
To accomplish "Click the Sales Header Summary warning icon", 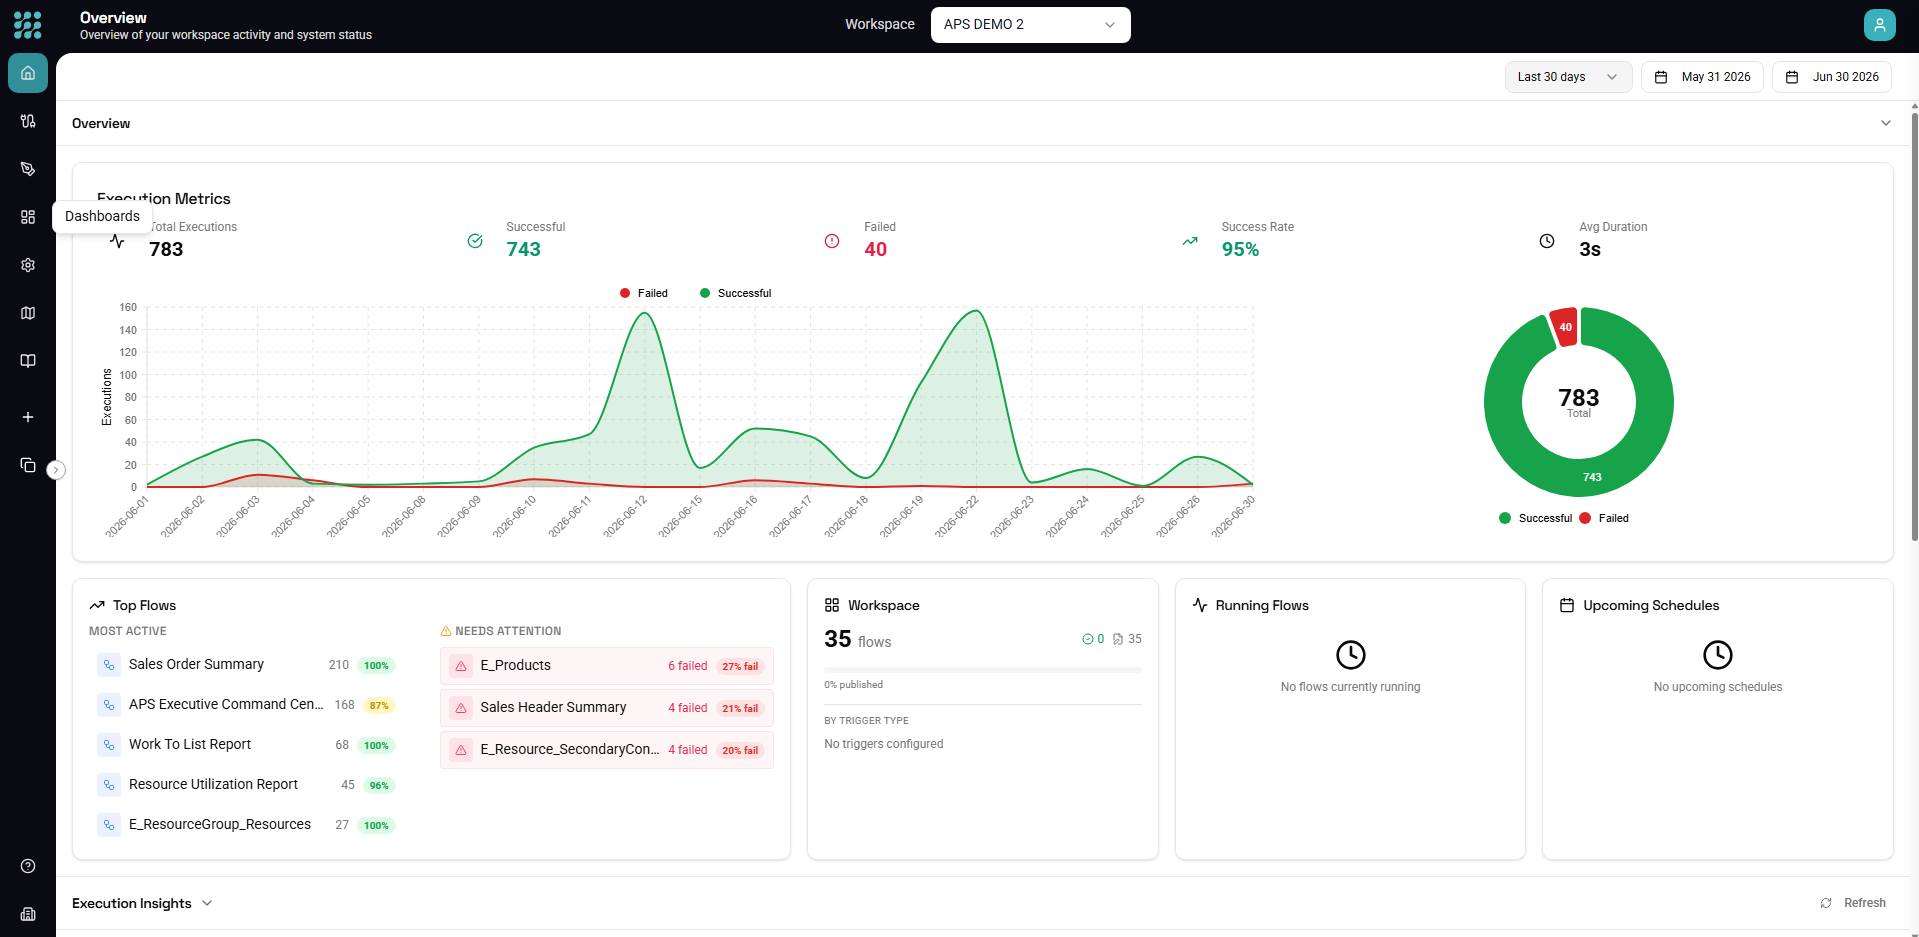I will click(x=461, y=708).
